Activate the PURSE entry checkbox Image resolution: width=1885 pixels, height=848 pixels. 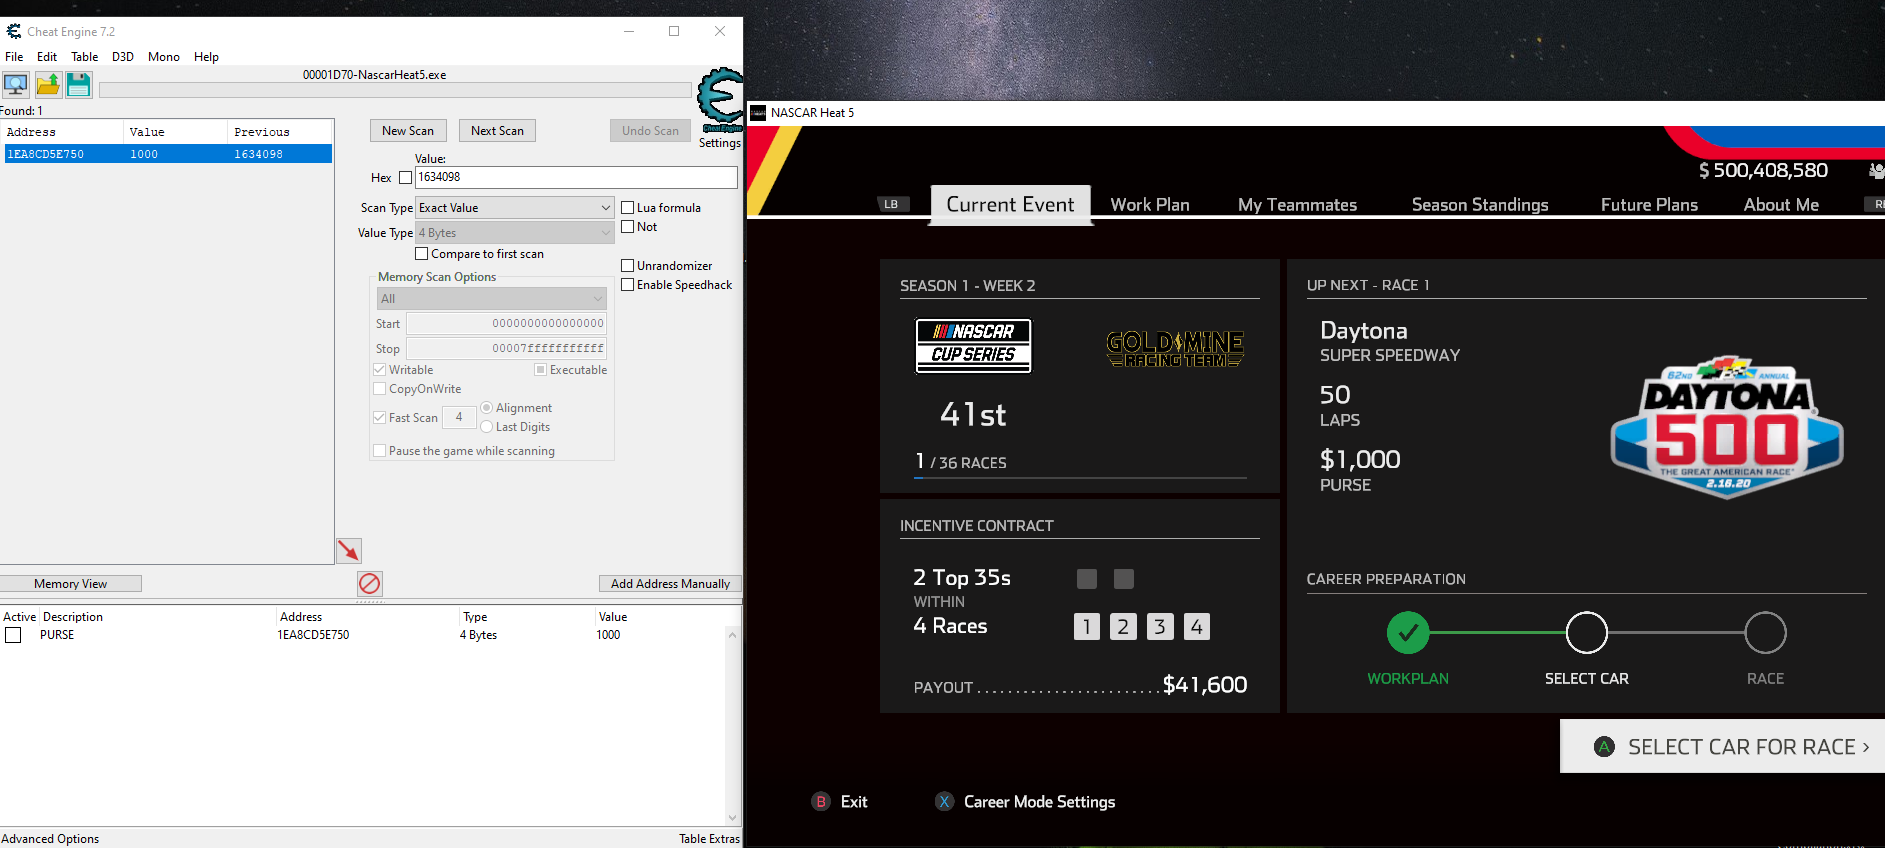(13, 635)
